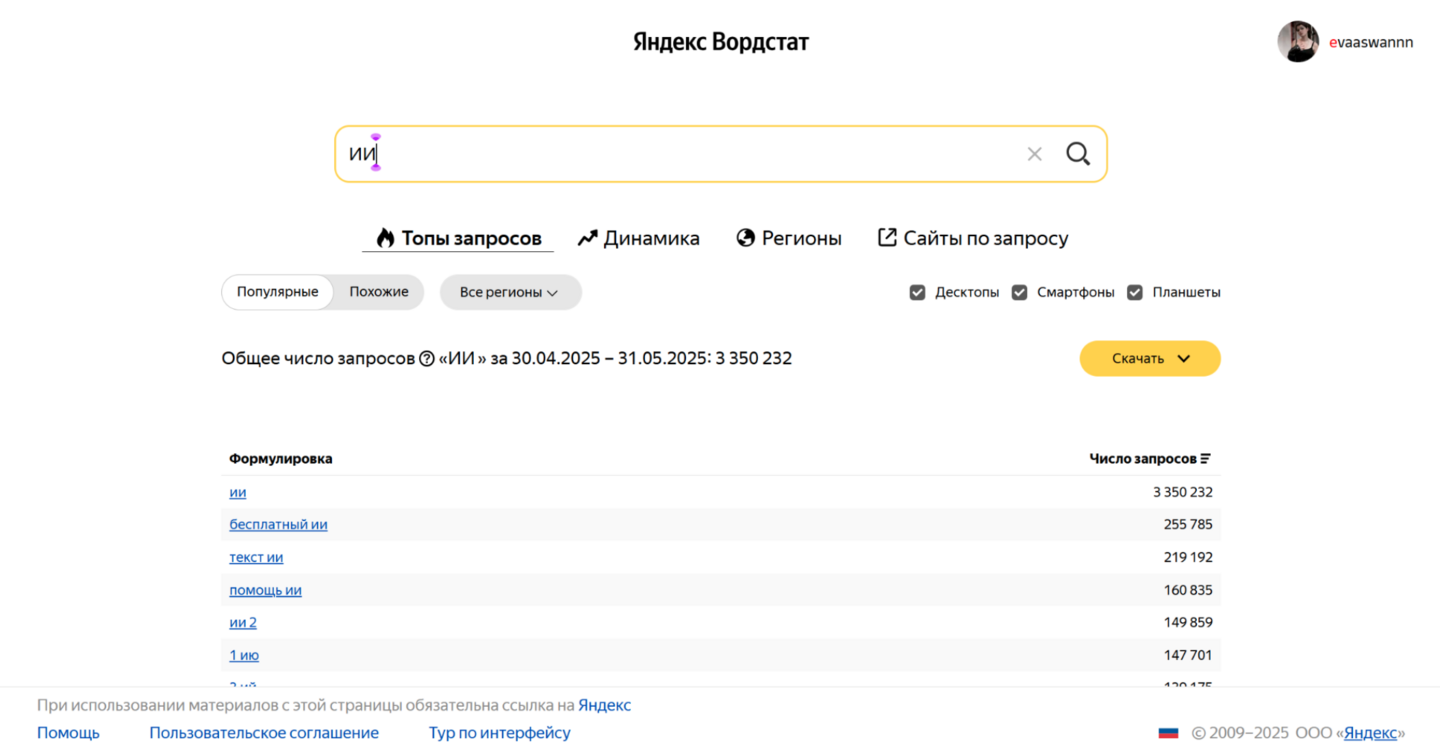Click the sort icon beside Число запросов

click(1206, 459)
